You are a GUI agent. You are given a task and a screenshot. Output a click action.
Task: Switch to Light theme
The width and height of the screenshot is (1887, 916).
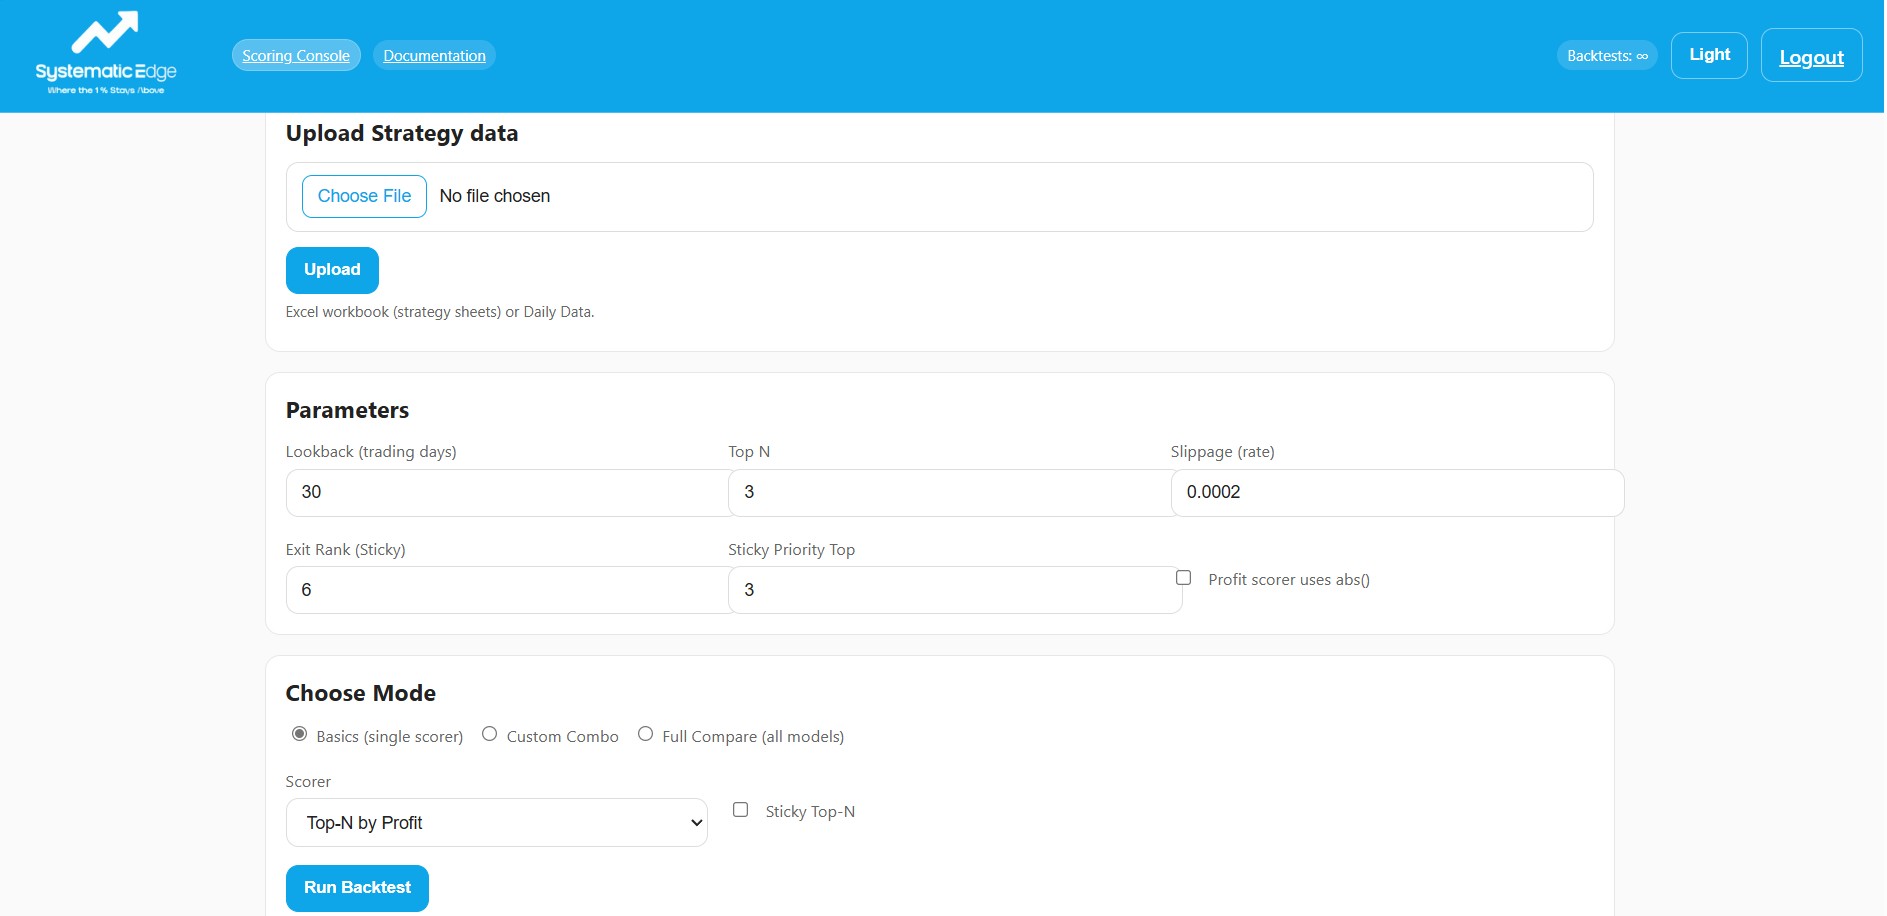tap(1709, 55)
